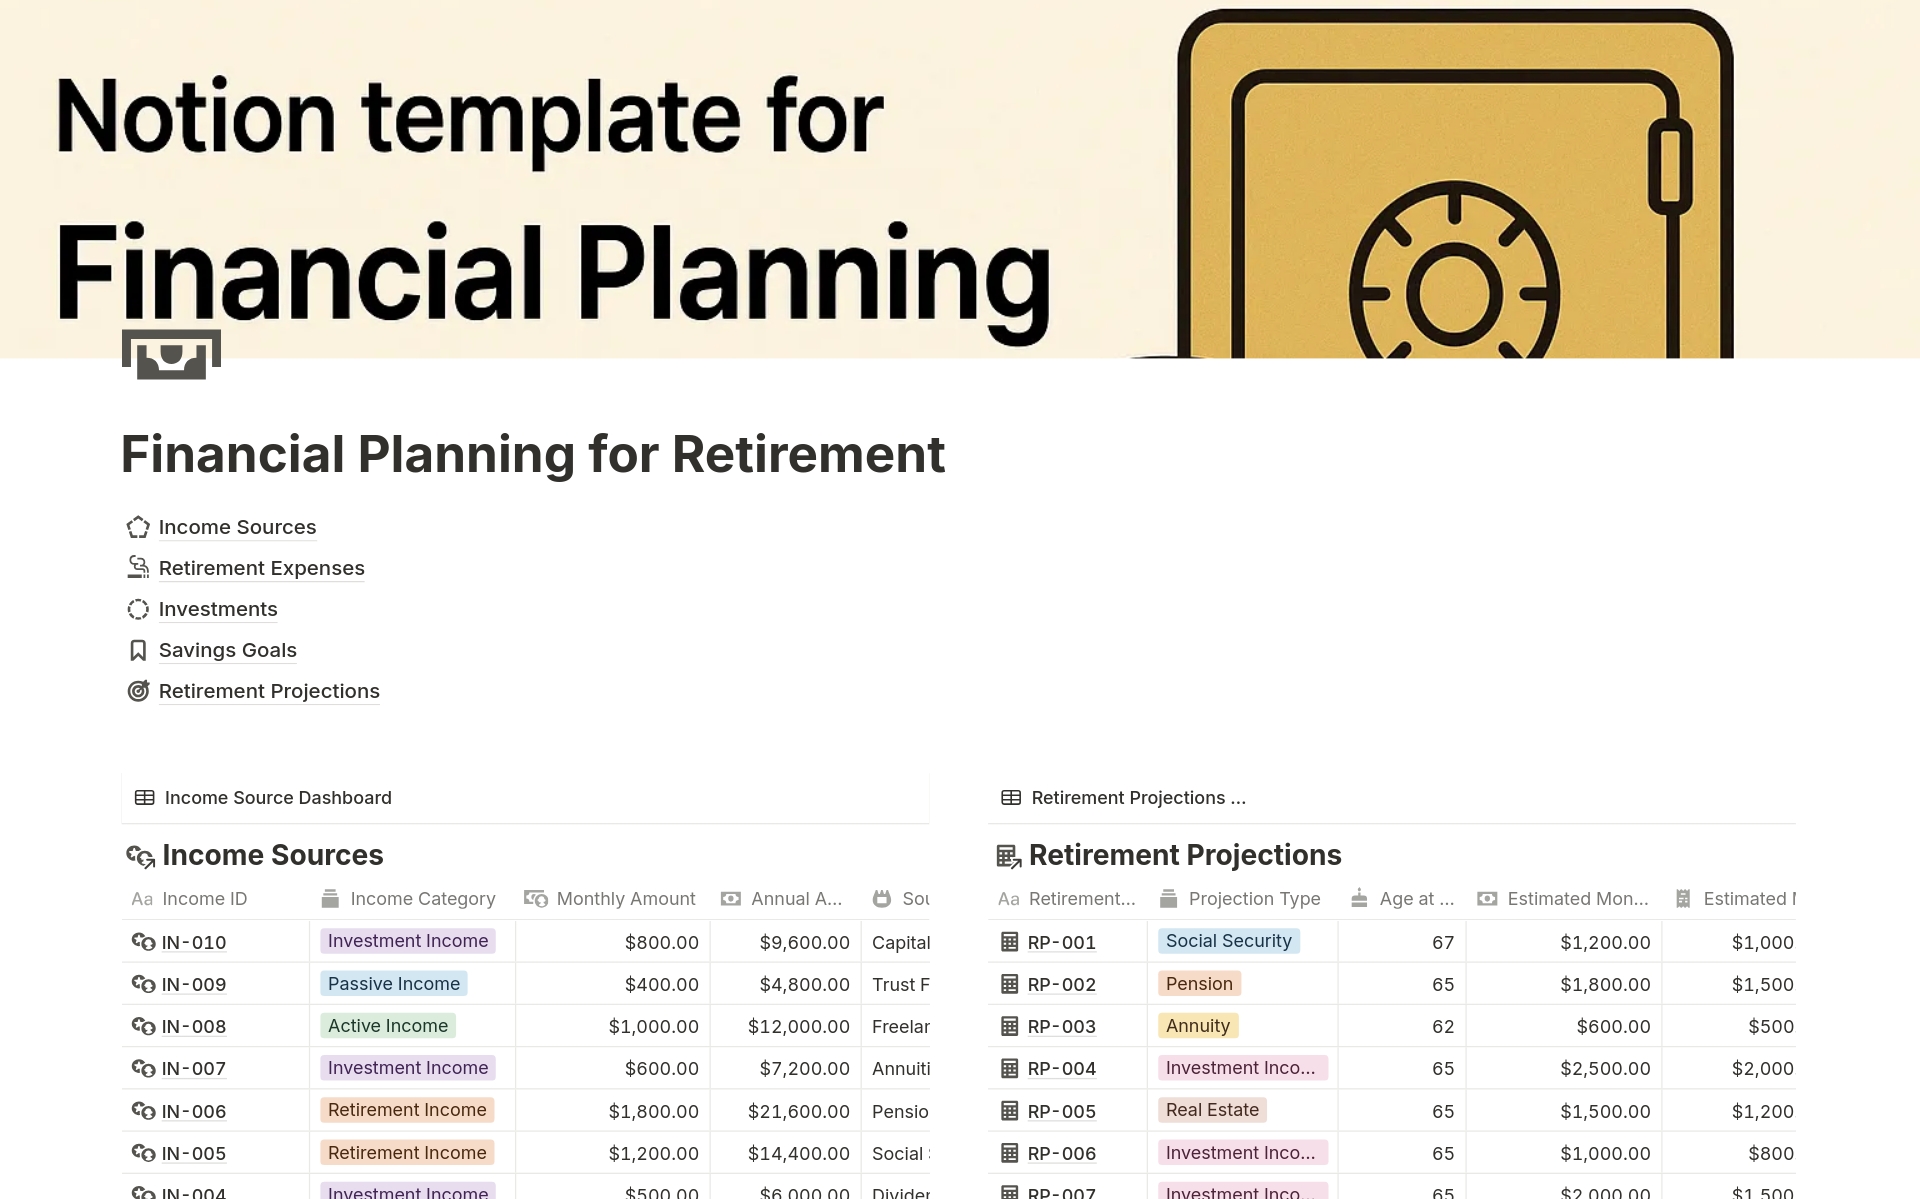Click the money page icon above title

click(171, 354)
